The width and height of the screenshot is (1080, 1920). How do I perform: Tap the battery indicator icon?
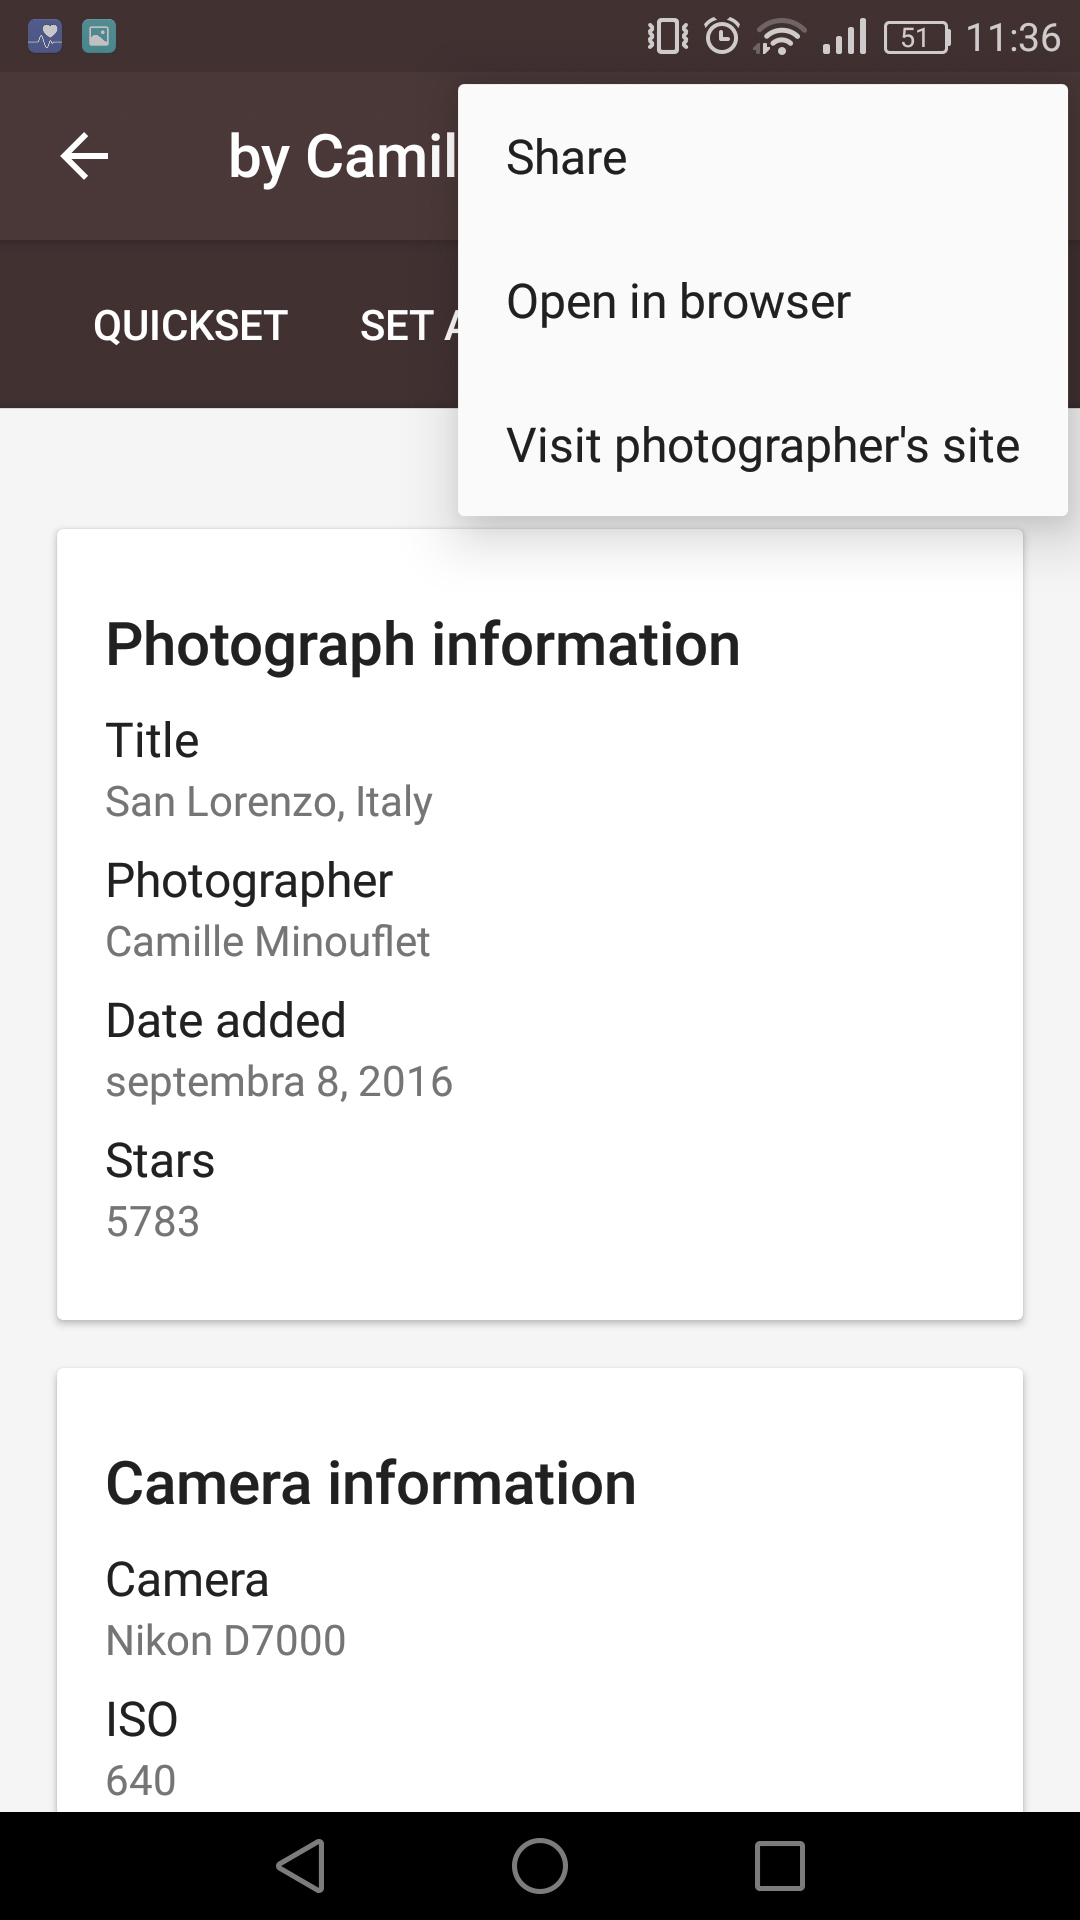click(x=917, y=38)
